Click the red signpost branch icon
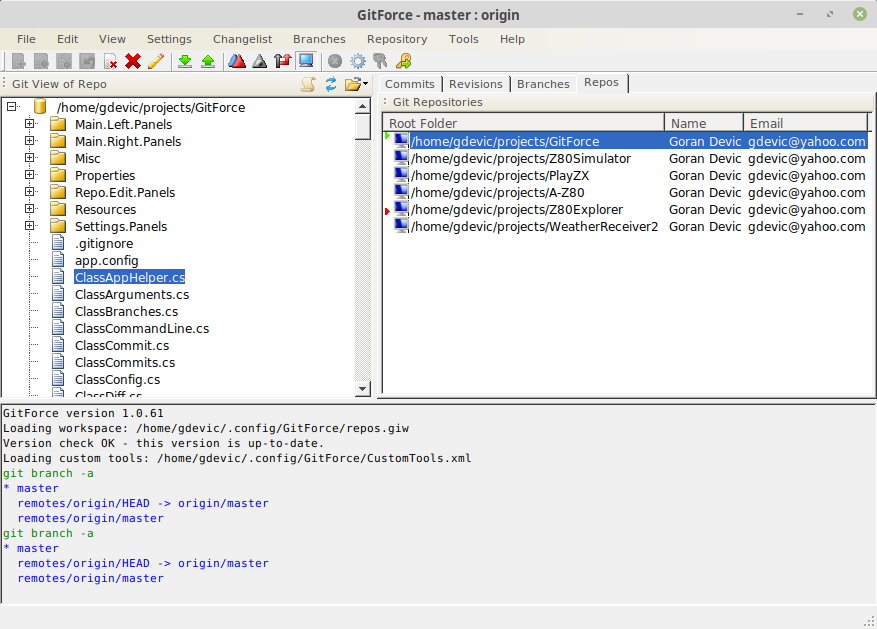The height and width of the screenshot is (629, 877). click(282, 61)
